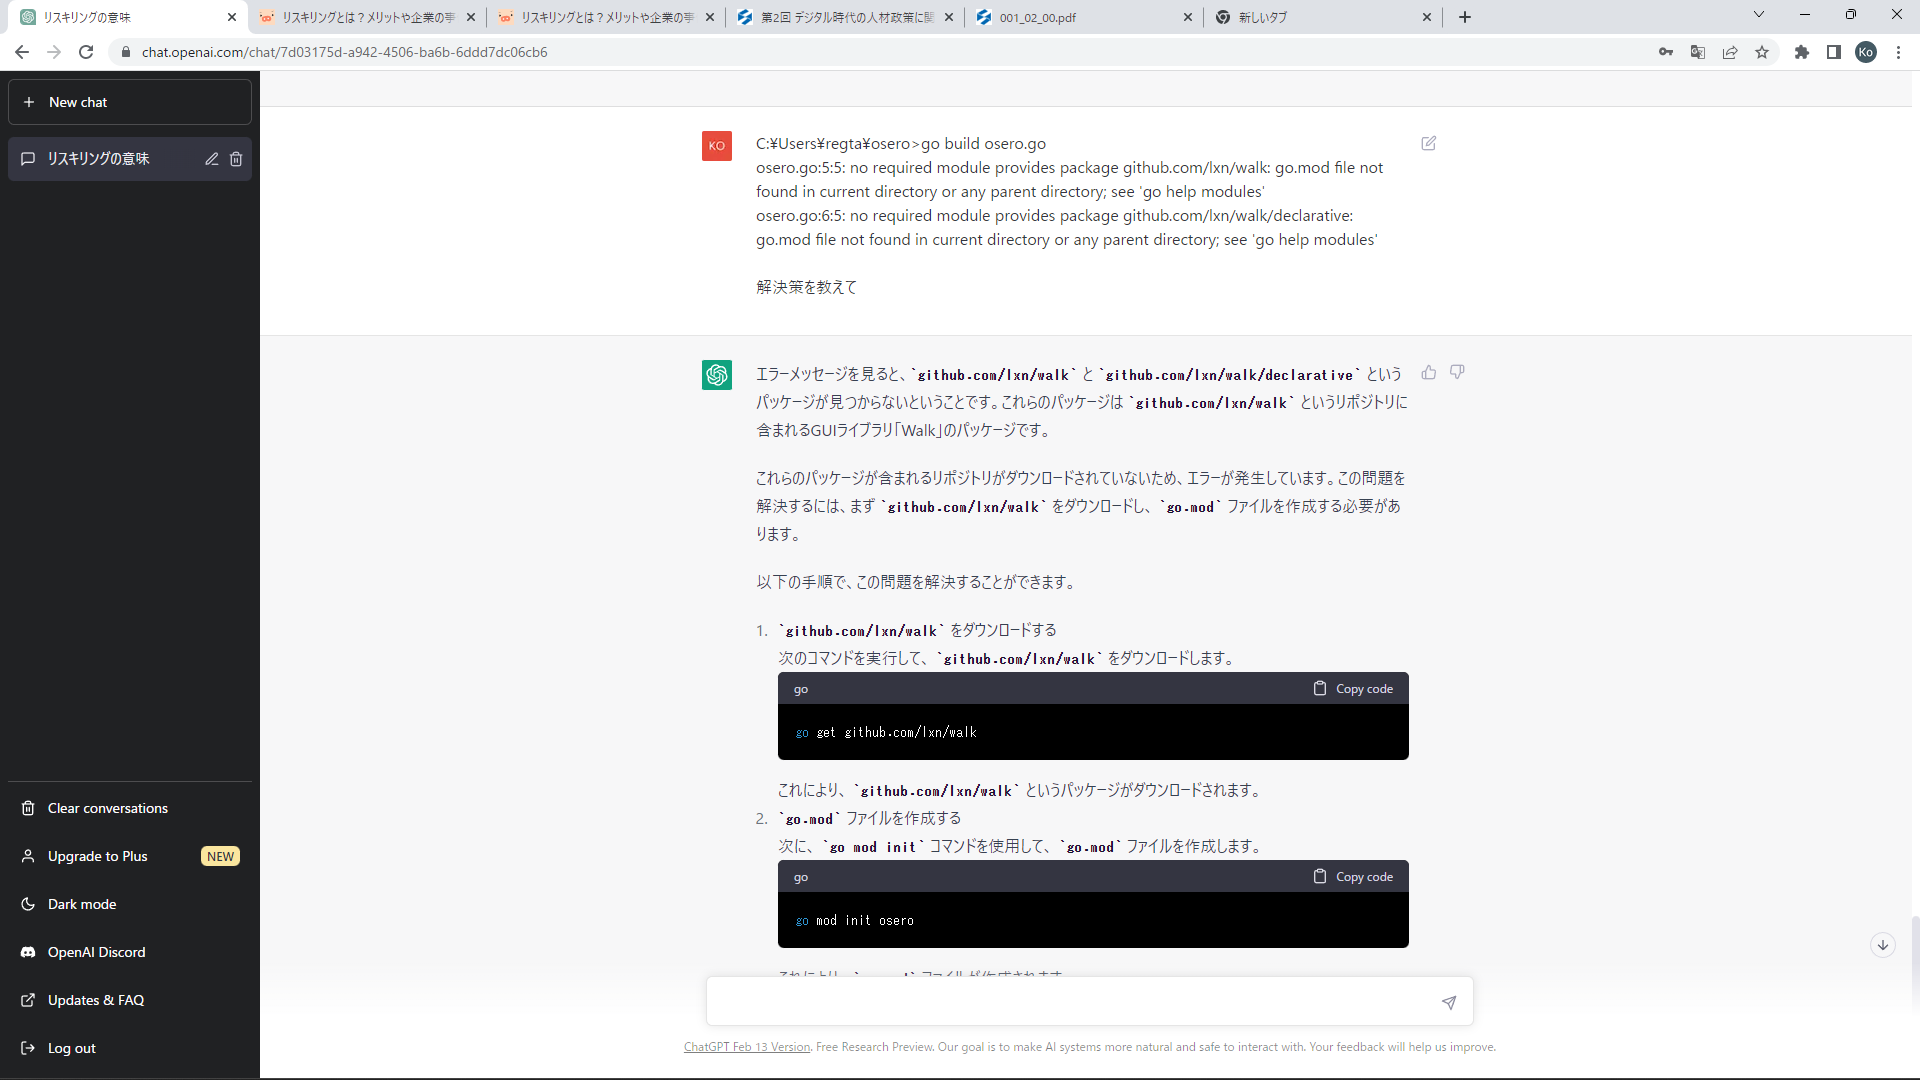
Task: Toggle Dark mode in the sidebar
Action: tap(82, 904)
